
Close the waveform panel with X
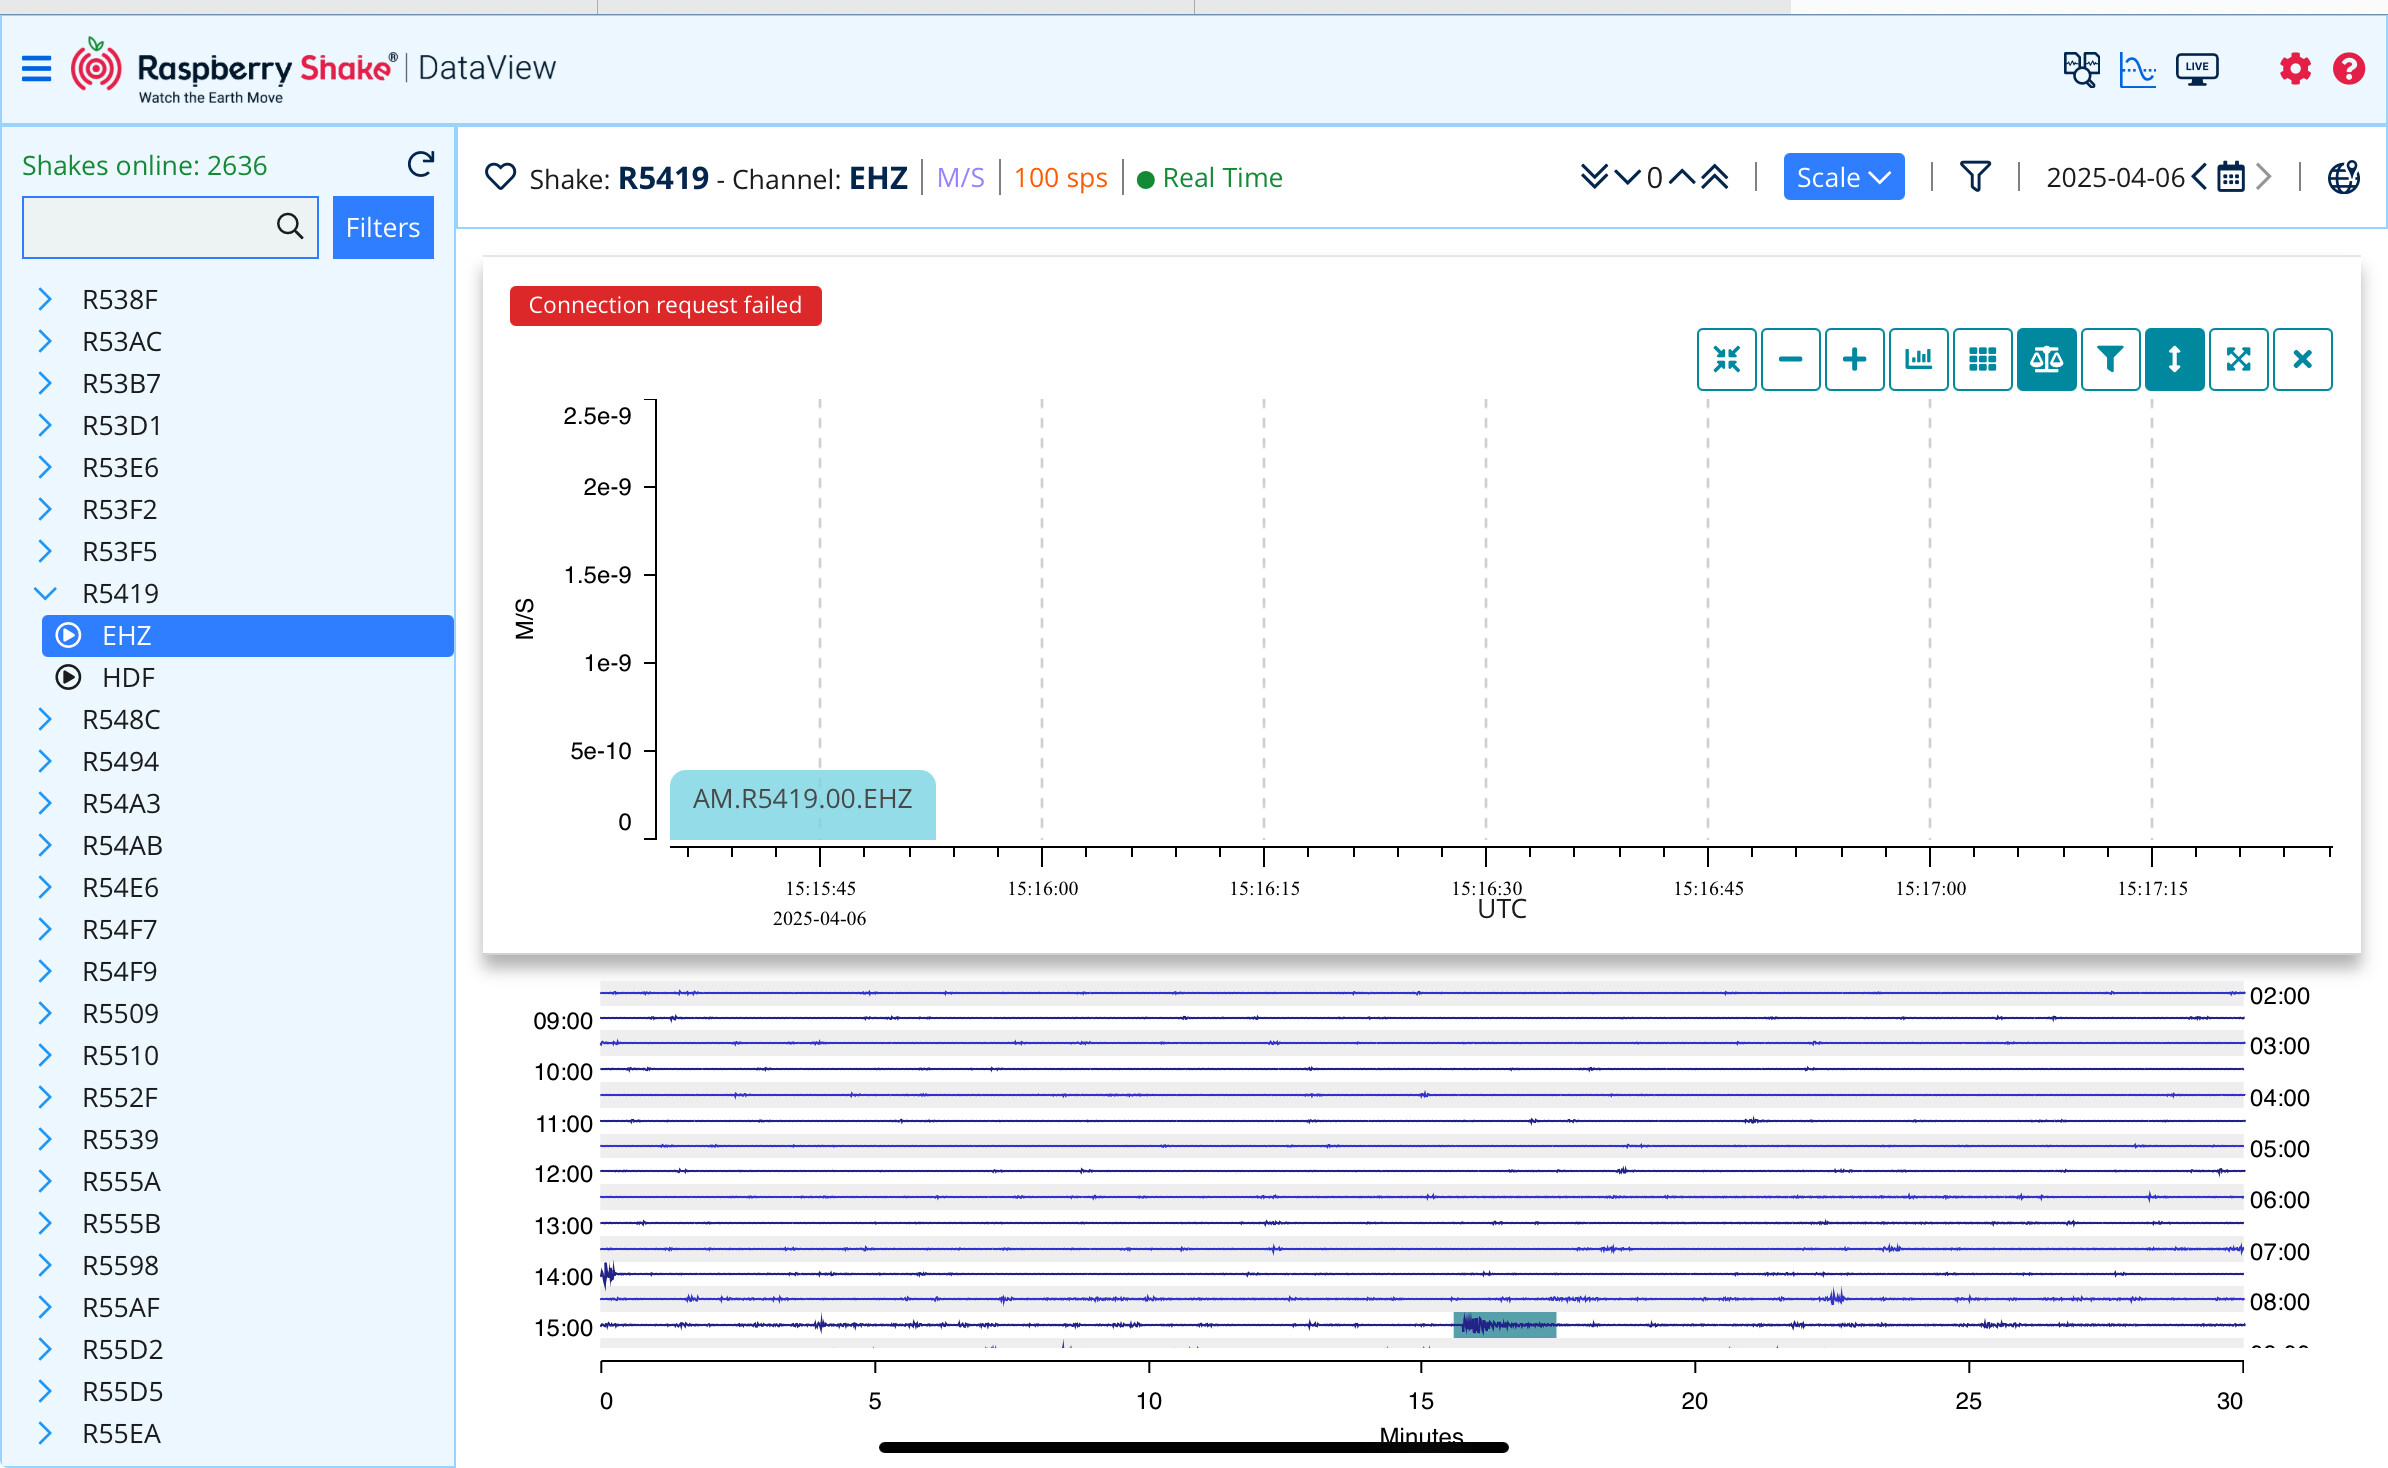pyautogui.click(x=2303, y=359)
